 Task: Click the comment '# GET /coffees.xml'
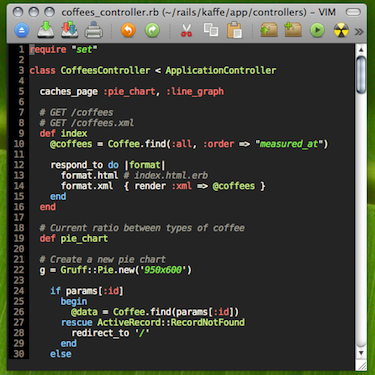pyautogui.click(x=87, y=123)
